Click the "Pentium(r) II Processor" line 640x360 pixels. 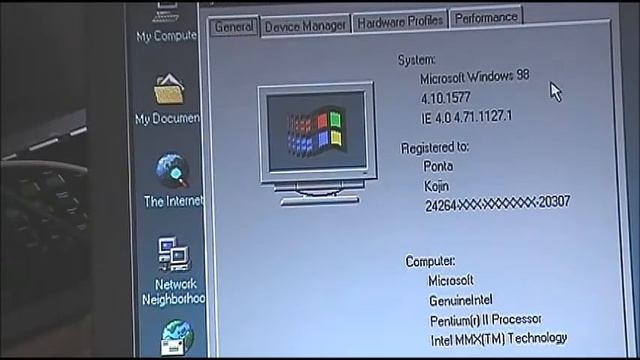point(486,320)
